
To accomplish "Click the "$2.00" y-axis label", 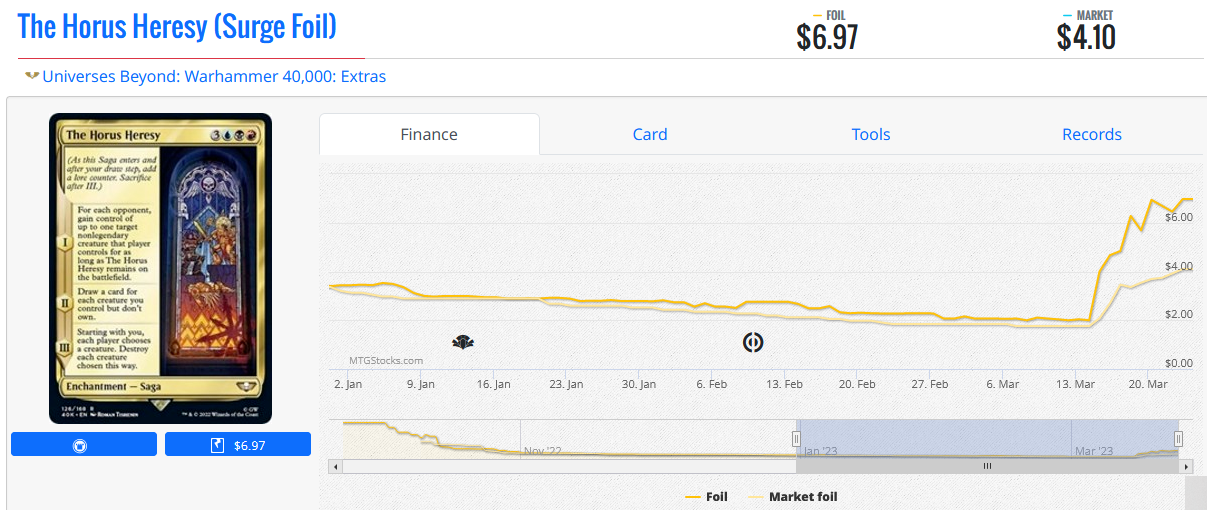I will coord(1178,314).
